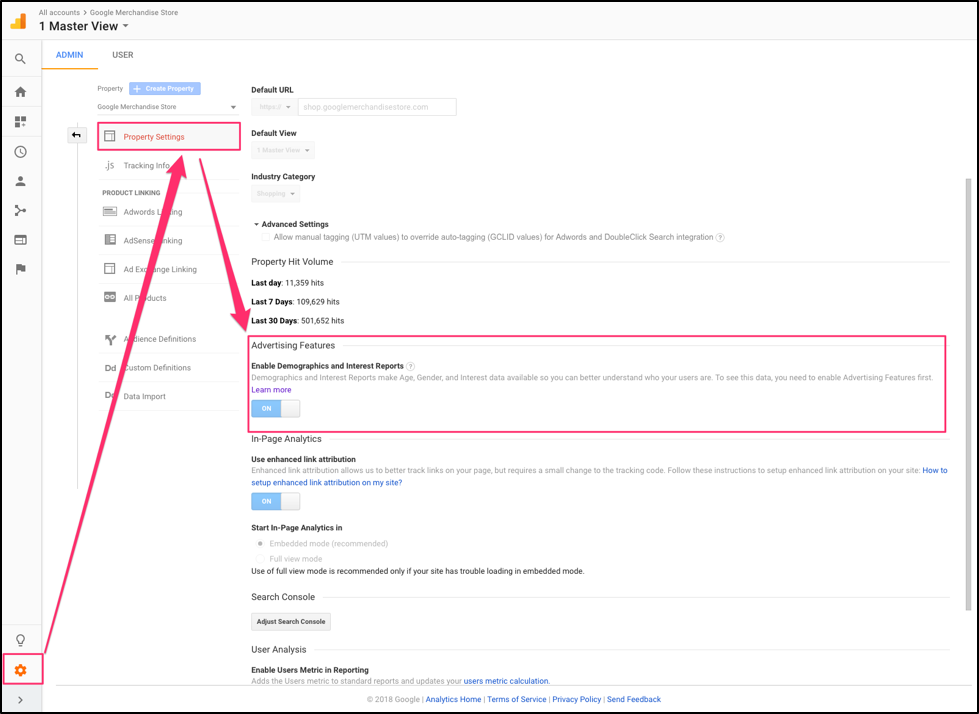Open Acquisition branching icon
The image size is (979, 714).
point(21,210)
